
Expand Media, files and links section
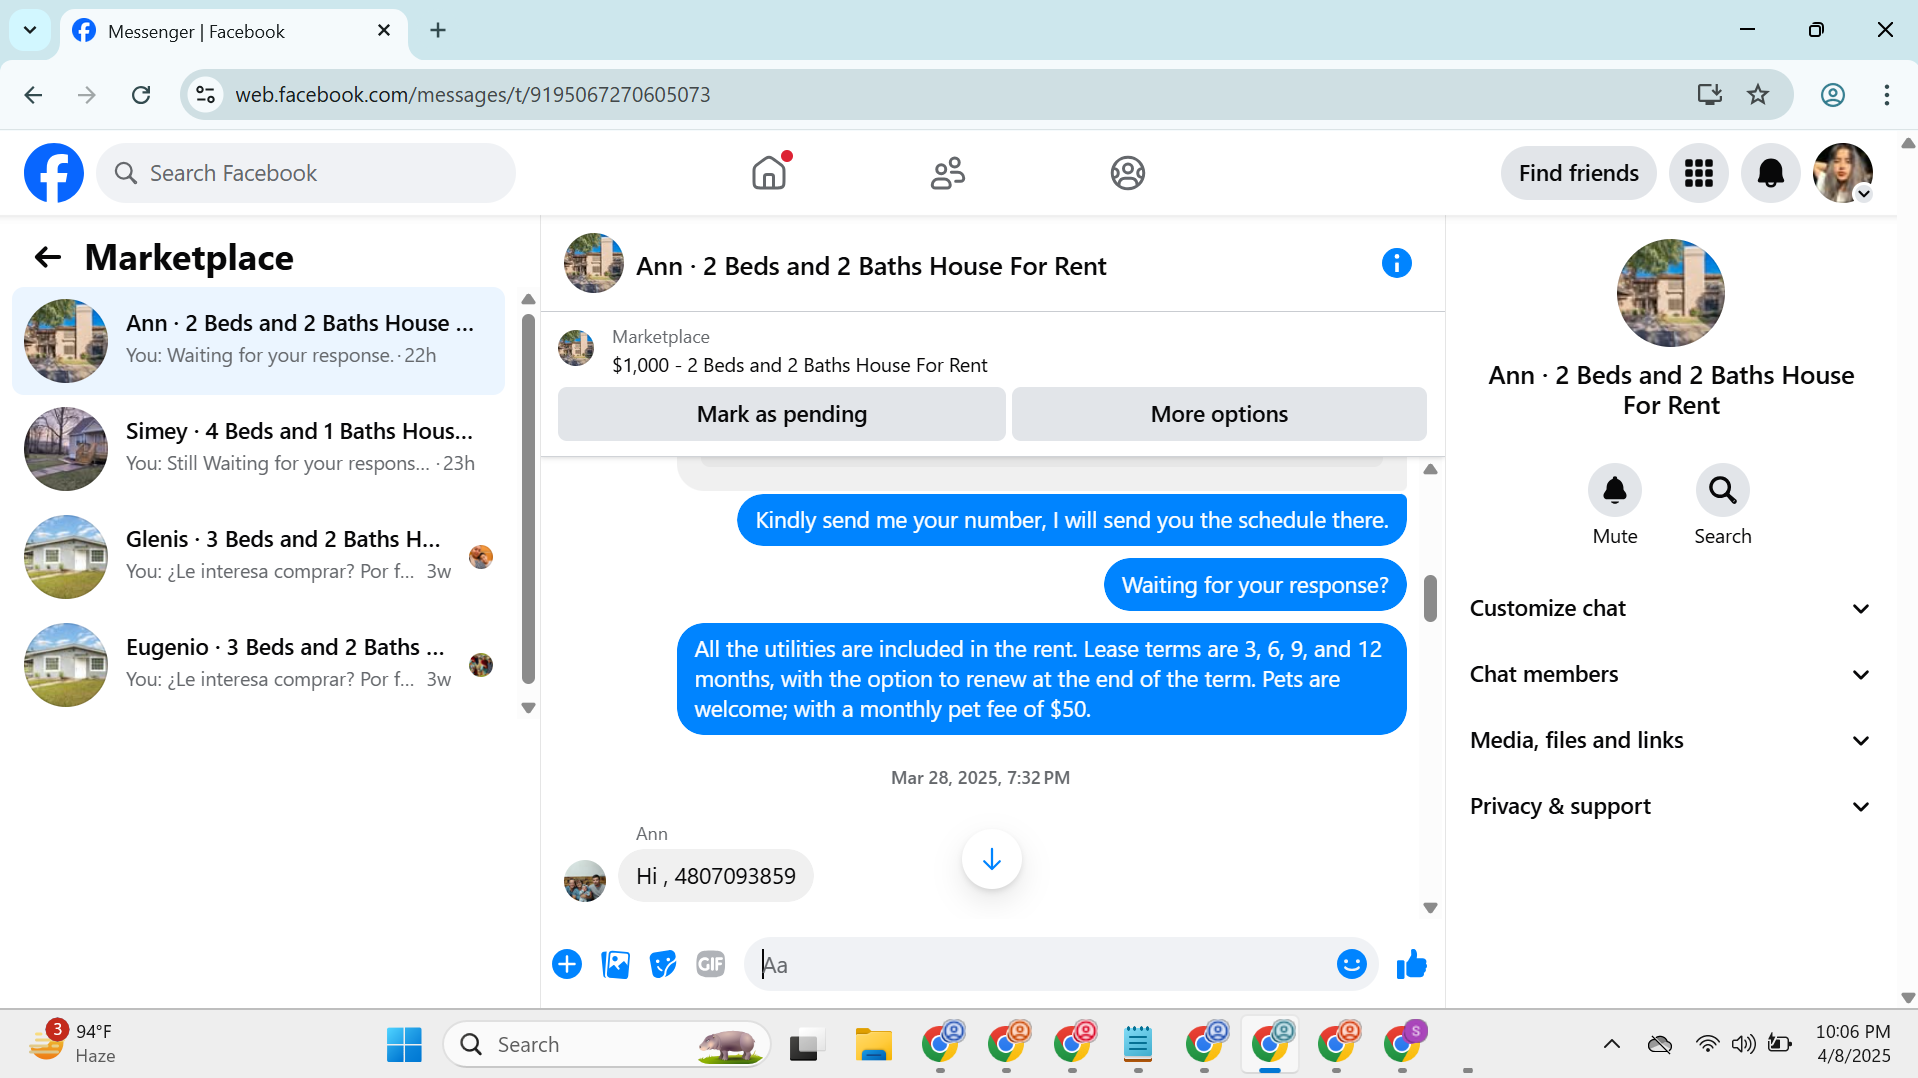click(1669, 740)
